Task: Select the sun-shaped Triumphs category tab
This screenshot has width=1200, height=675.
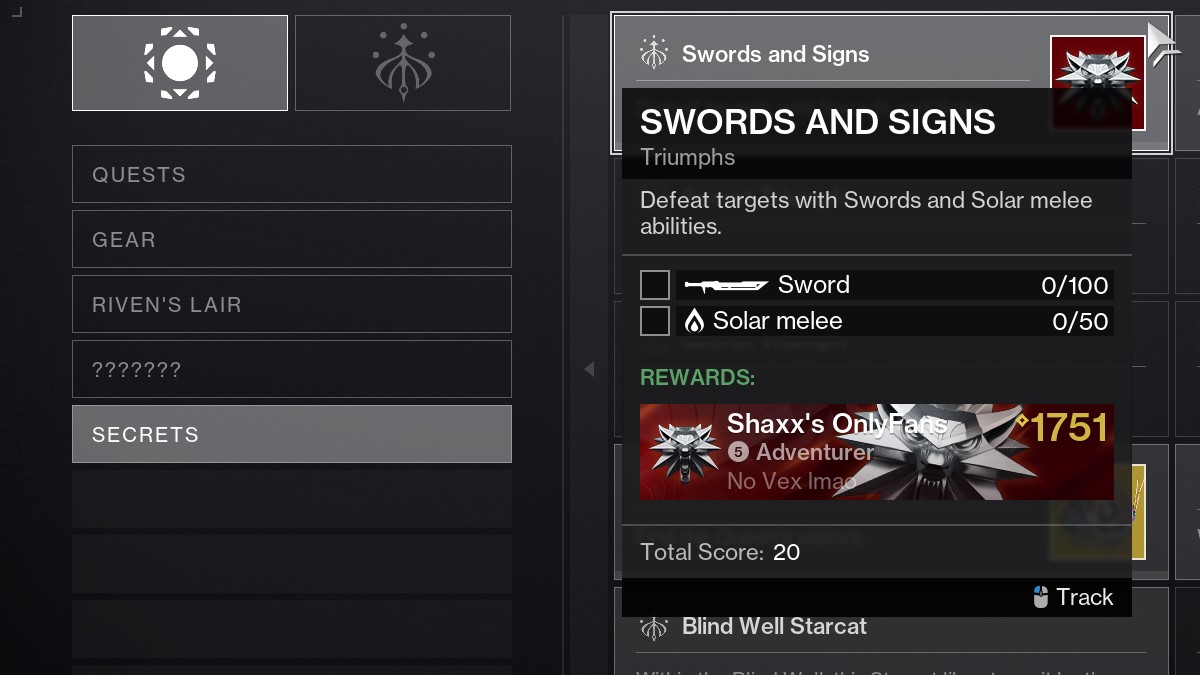Action: tap(180, 63)
